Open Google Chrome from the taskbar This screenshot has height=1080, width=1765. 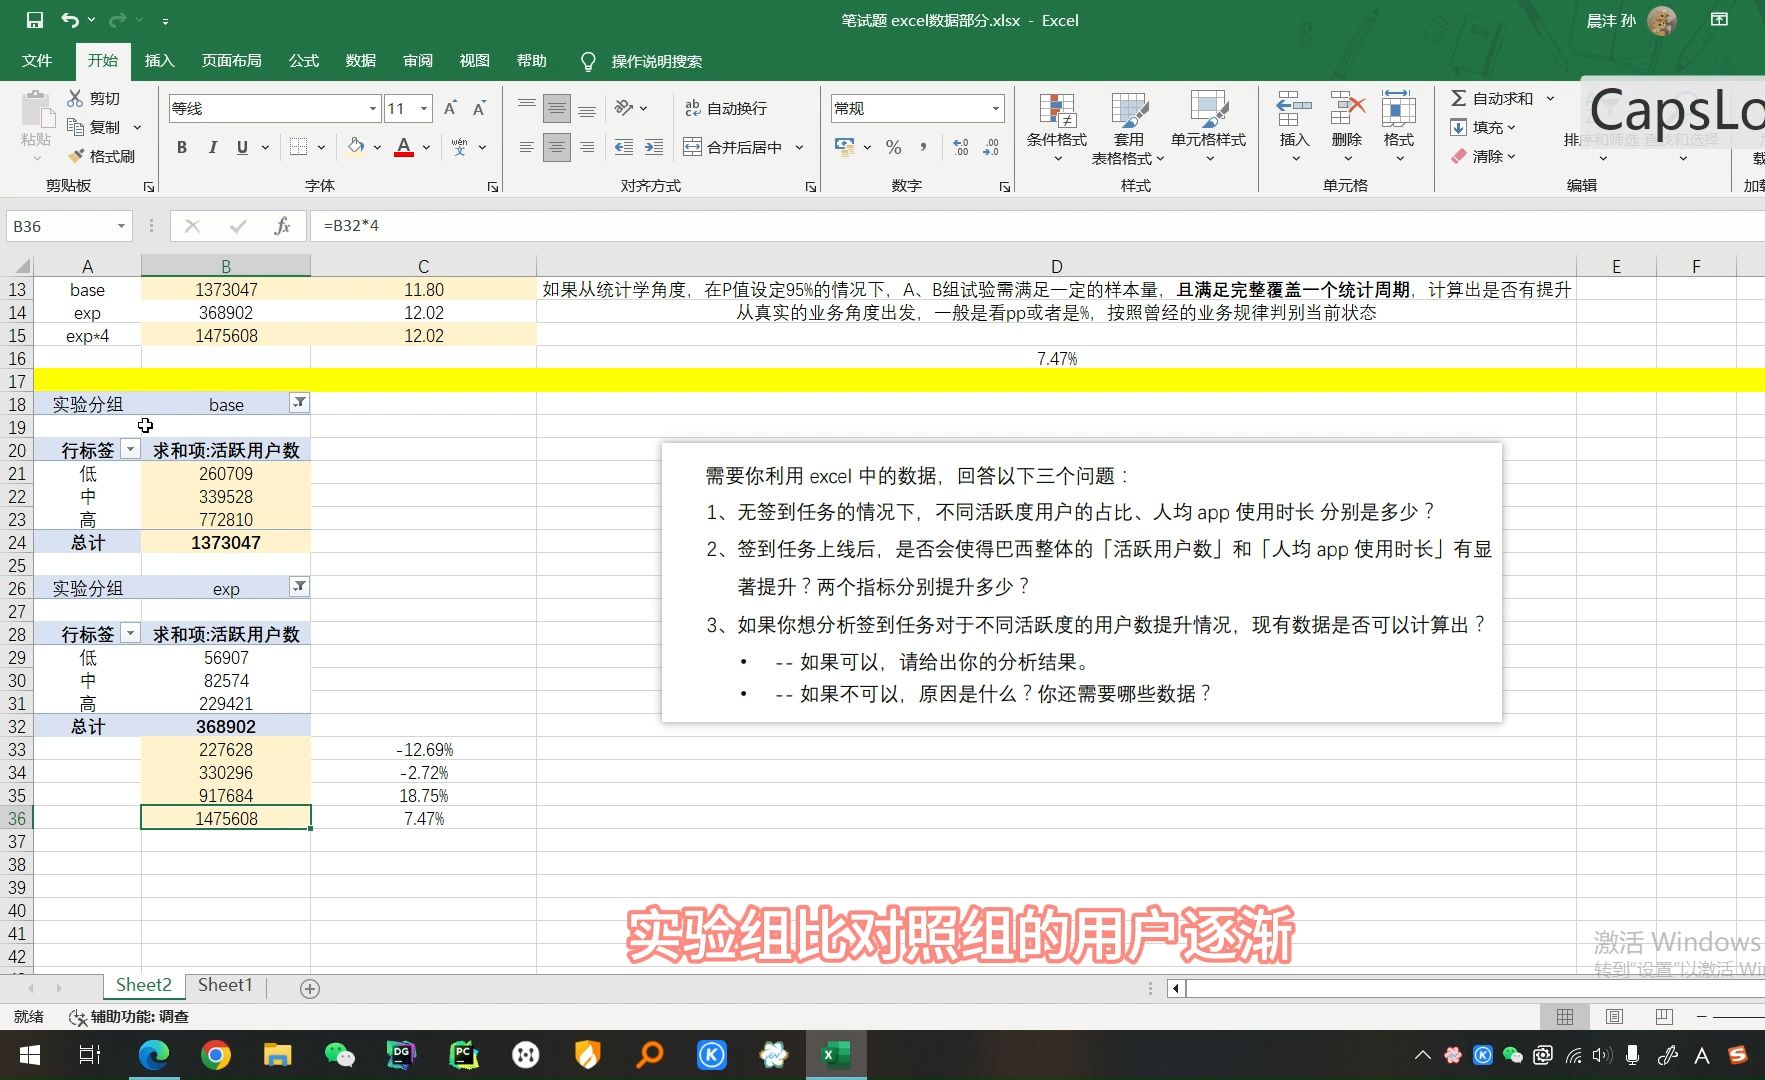click(x=215, y=1055)
